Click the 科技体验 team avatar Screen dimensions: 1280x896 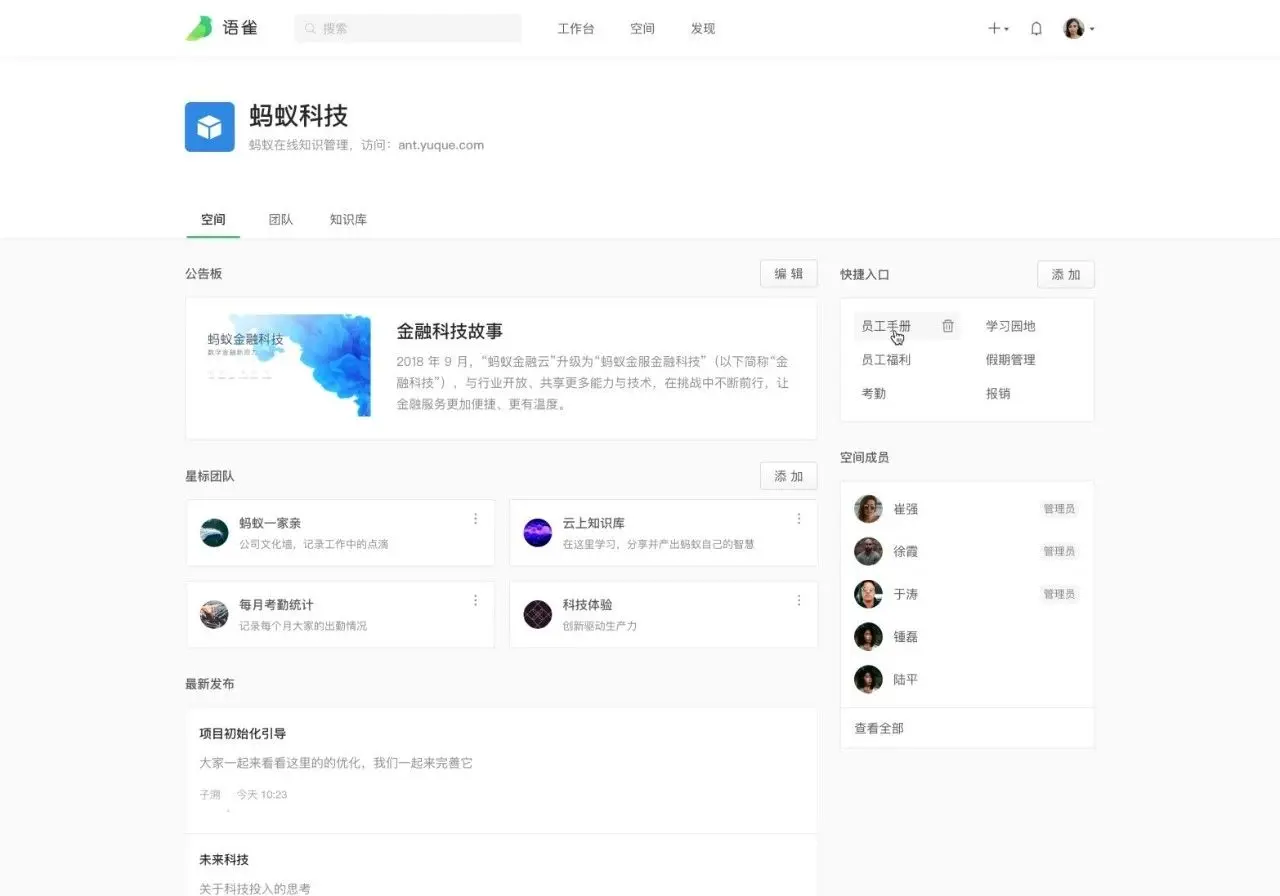(x=538, y=615)
